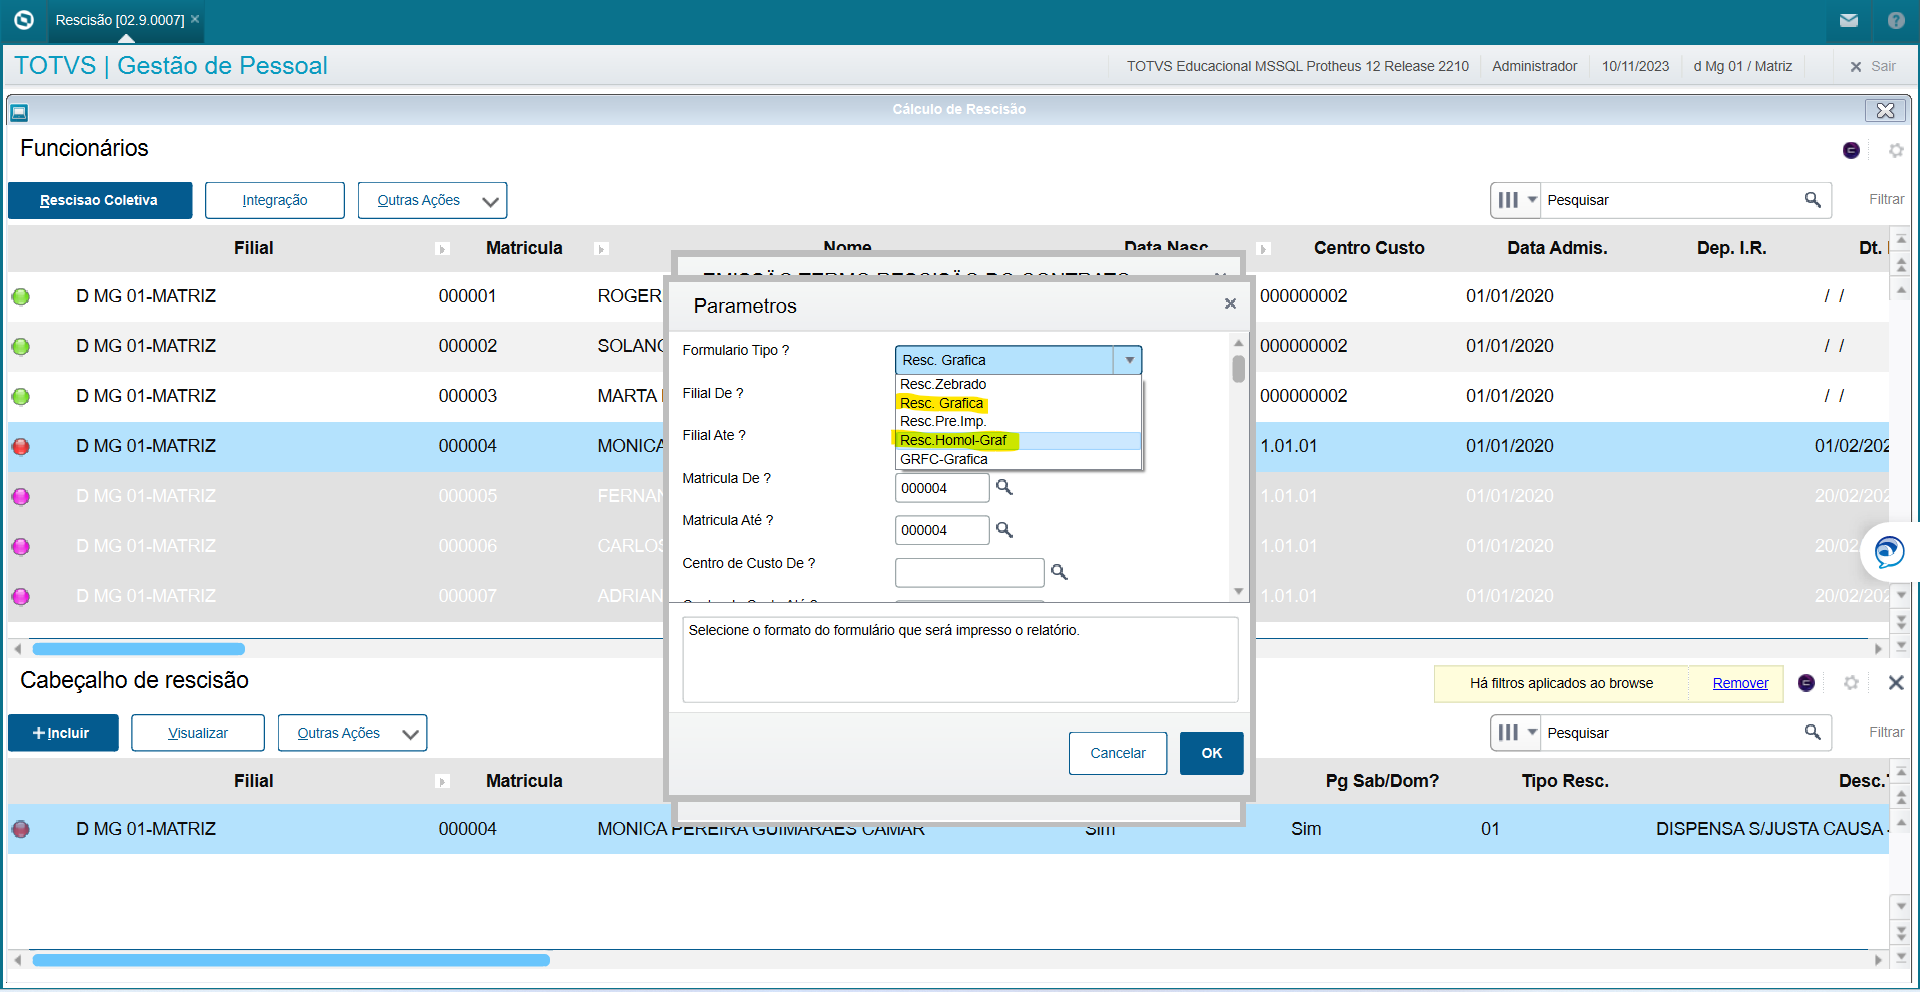Open Outras Ações dropdown in Cabeçalho de rescisão
This screenshot has height=992, width=1920.
click(352, 733)
